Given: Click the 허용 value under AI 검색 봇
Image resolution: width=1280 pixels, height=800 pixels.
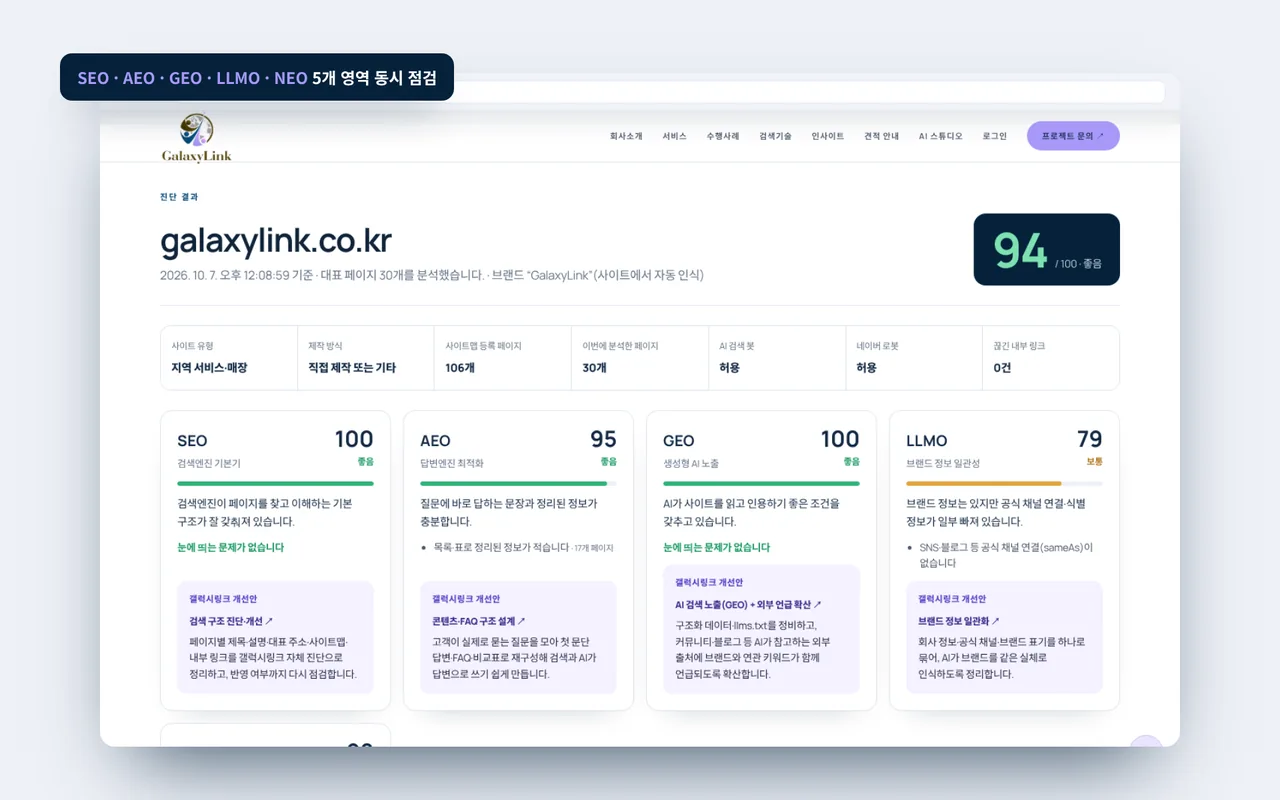Looking at the screenshot, I should [729, 368].
